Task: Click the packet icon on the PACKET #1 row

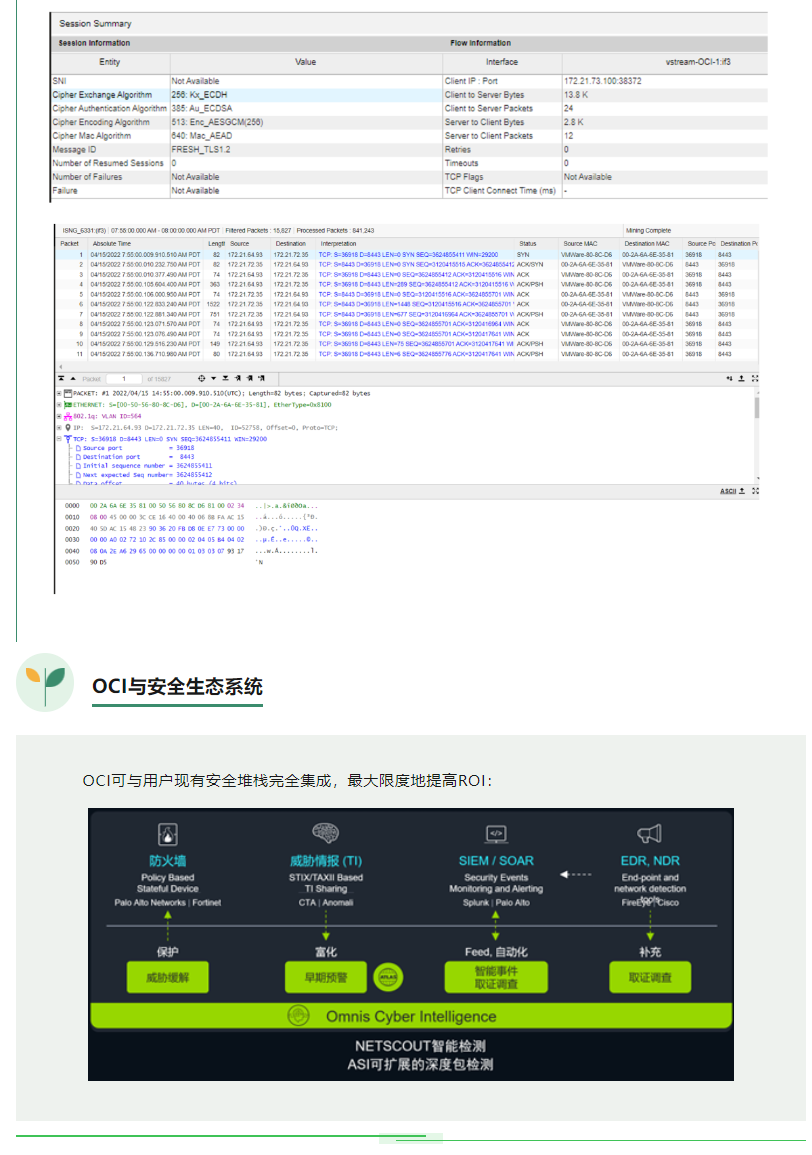Action: 68,393
